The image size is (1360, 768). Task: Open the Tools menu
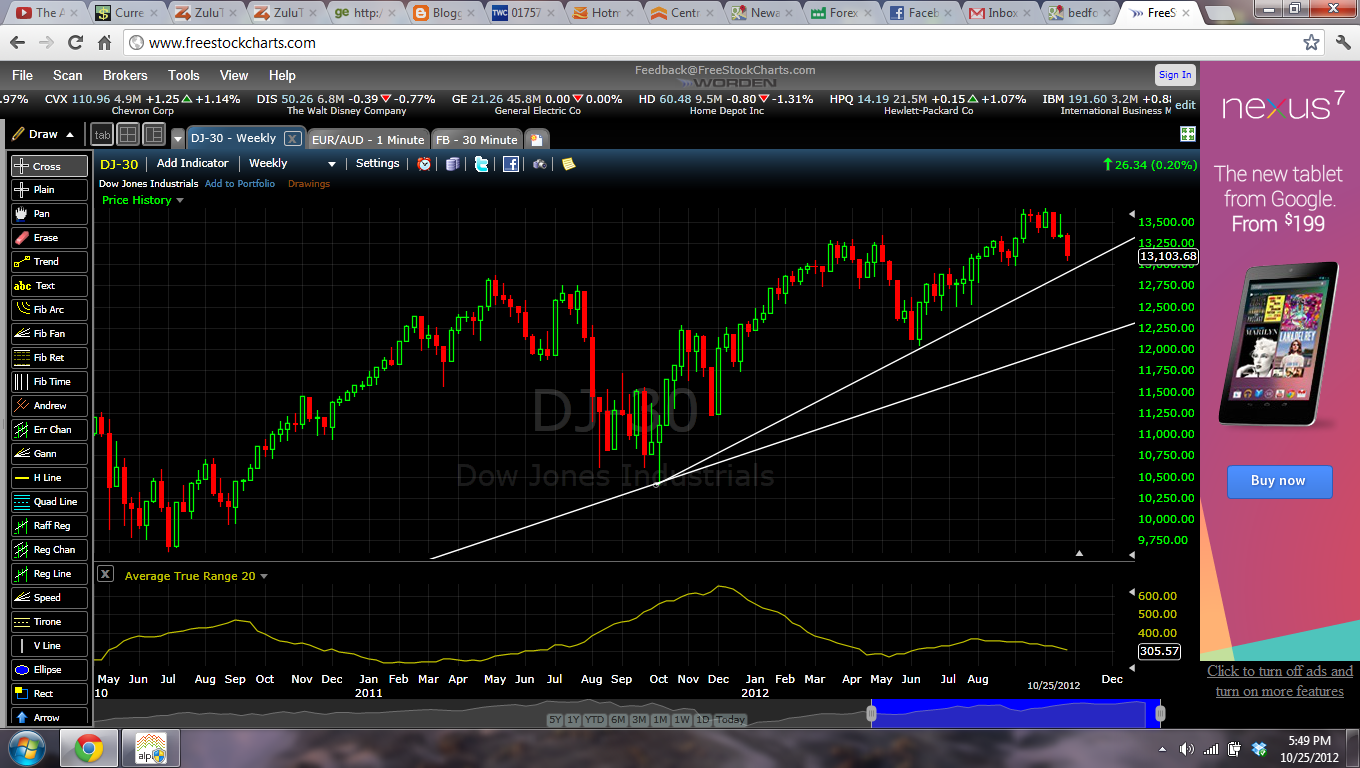(x=184, y=75)
